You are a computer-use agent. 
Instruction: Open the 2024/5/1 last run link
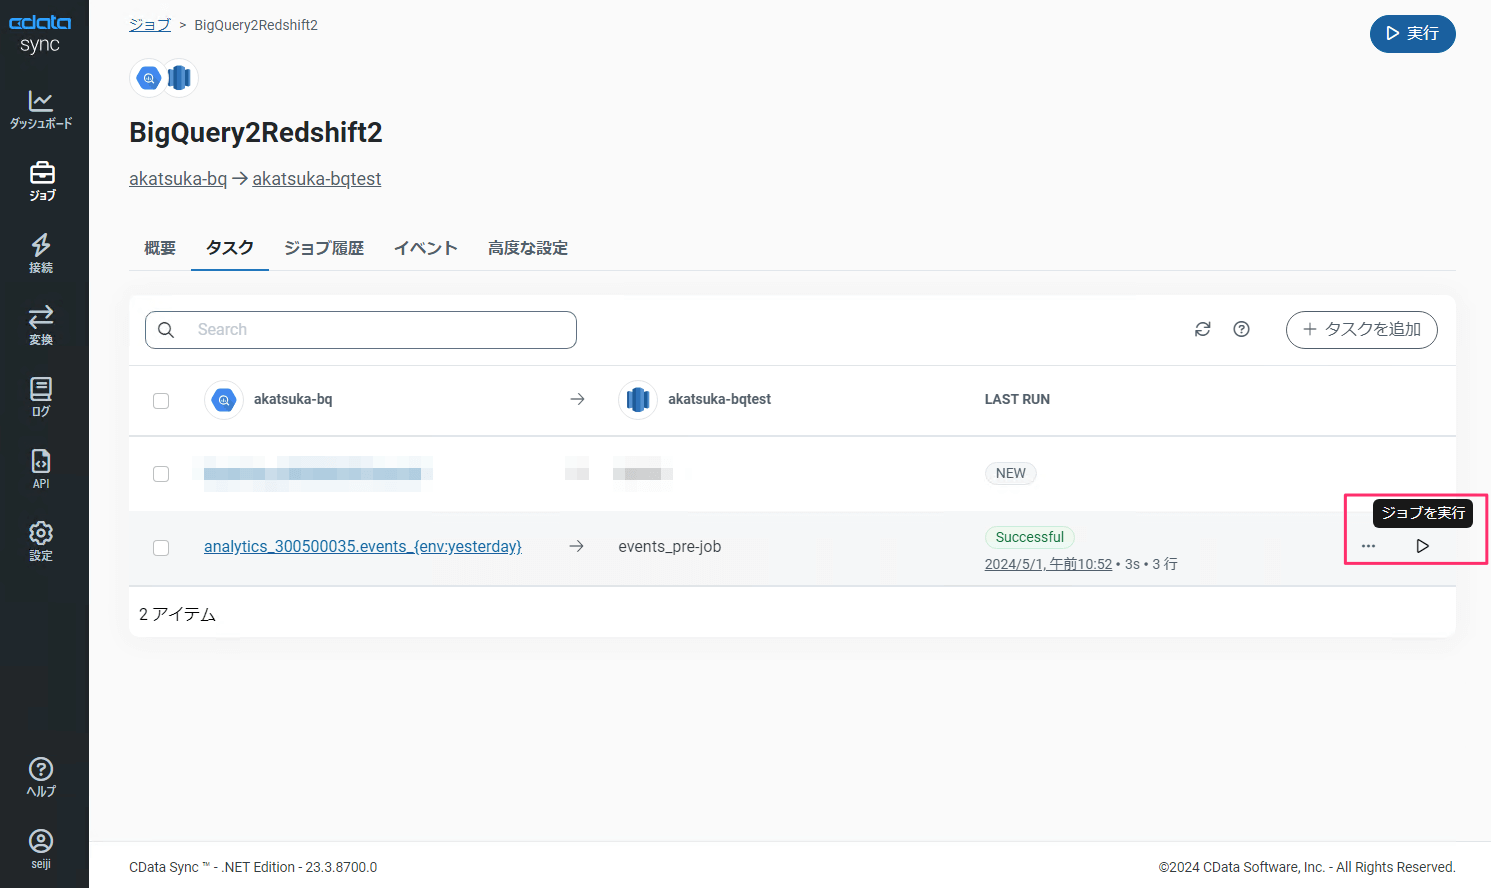(1048, 564)
